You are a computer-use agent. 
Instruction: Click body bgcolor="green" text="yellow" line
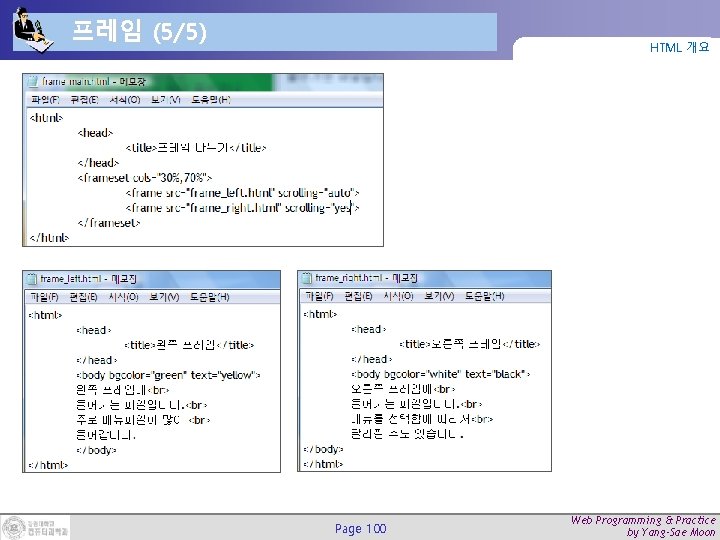coord(169,375)
